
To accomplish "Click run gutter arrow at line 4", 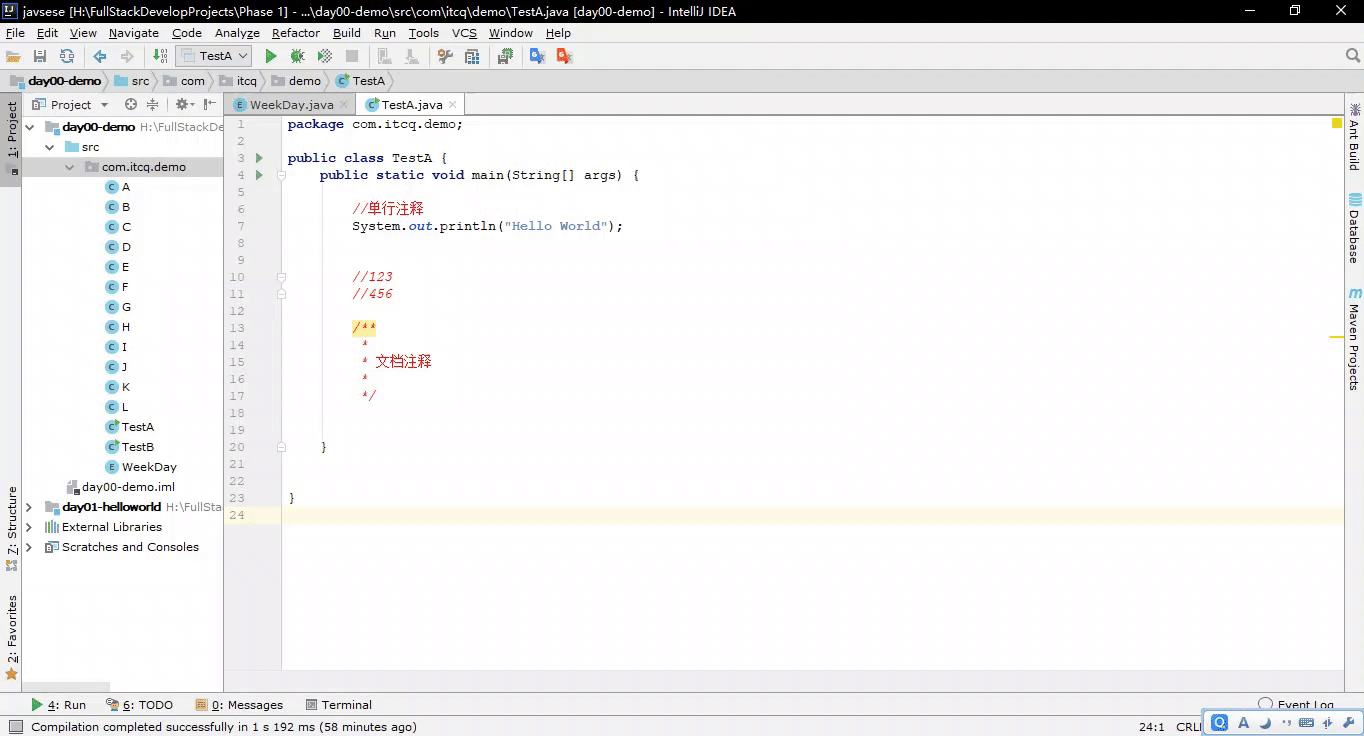I will 259,175.
